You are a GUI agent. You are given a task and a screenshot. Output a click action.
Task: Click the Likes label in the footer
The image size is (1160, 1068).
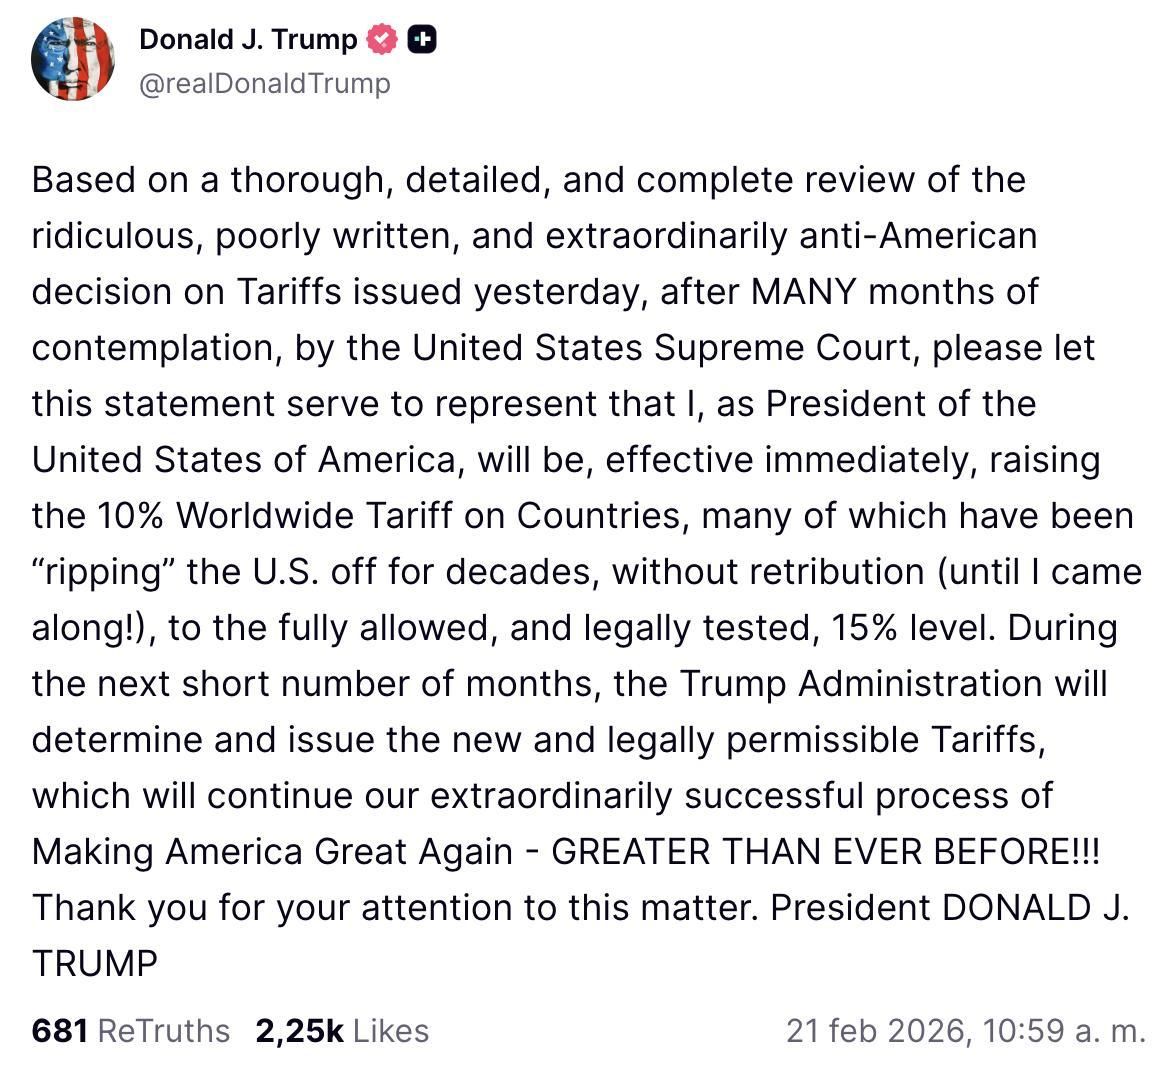click(391, 1031)
